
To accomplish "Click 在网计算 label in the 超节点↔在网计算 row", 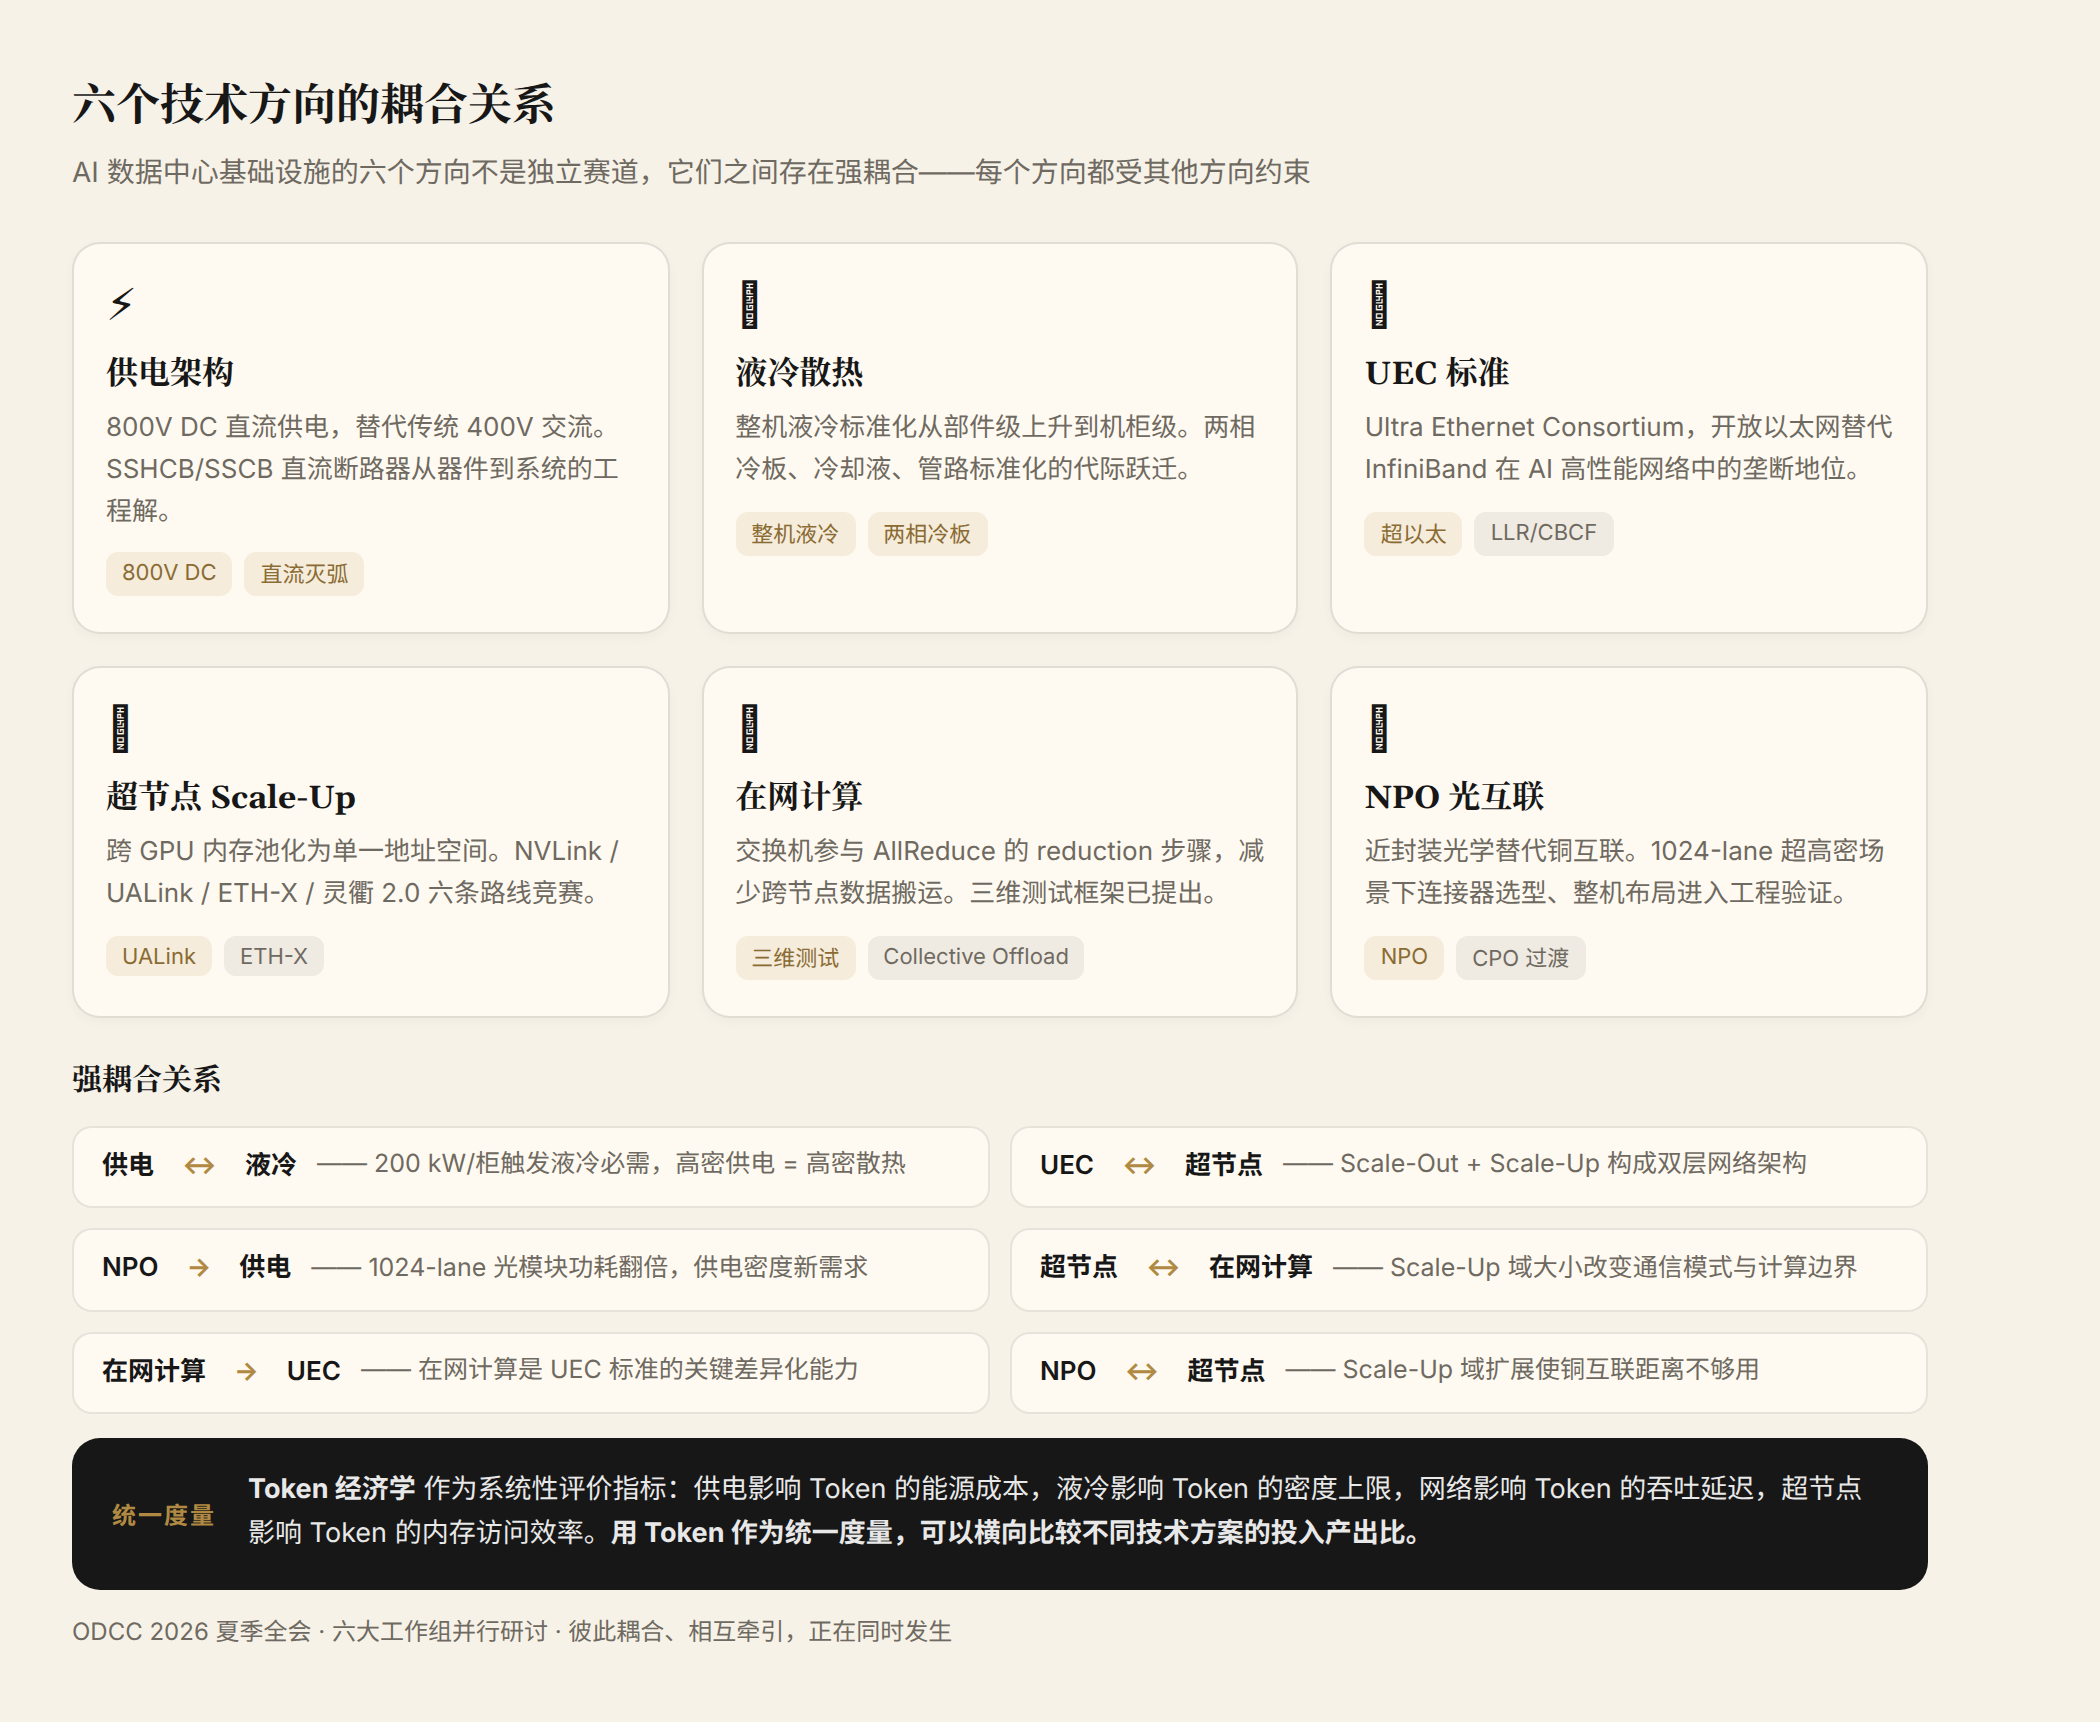I will pyautogui.click(x=1260, y=1268).
